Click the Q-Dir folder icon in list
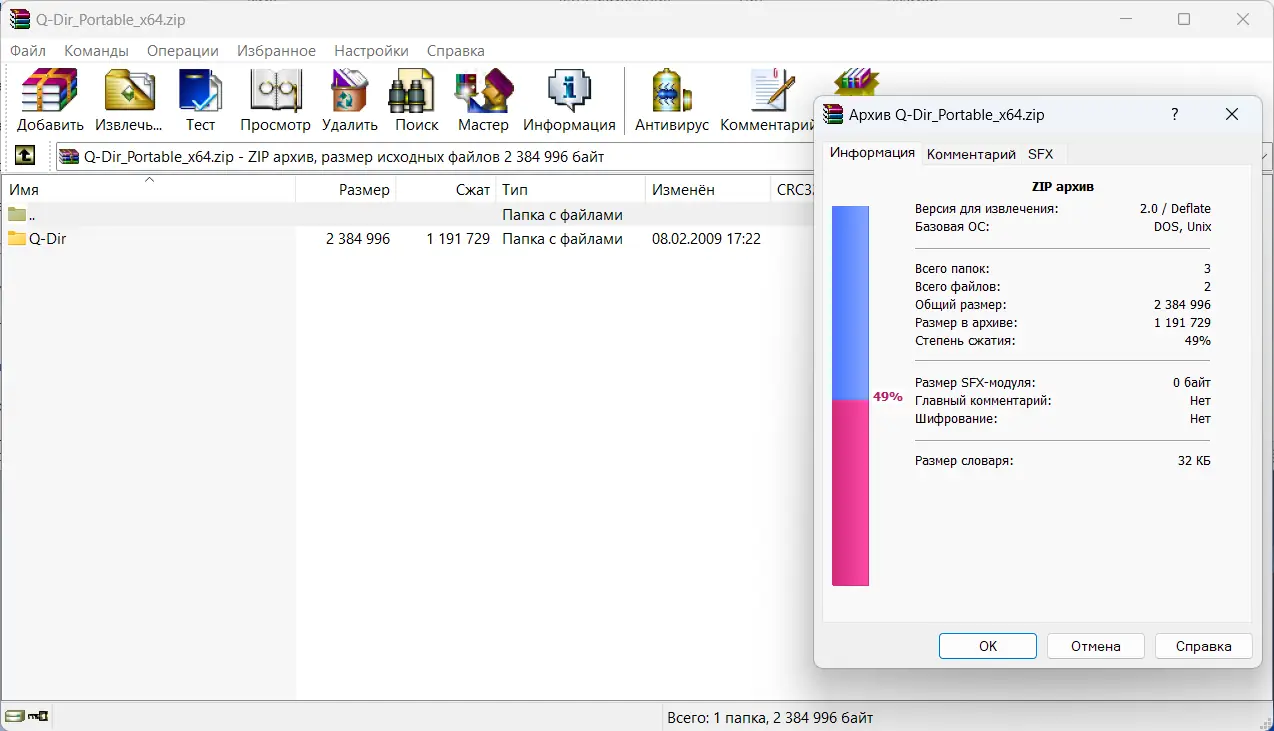 [x=17, y=239]
